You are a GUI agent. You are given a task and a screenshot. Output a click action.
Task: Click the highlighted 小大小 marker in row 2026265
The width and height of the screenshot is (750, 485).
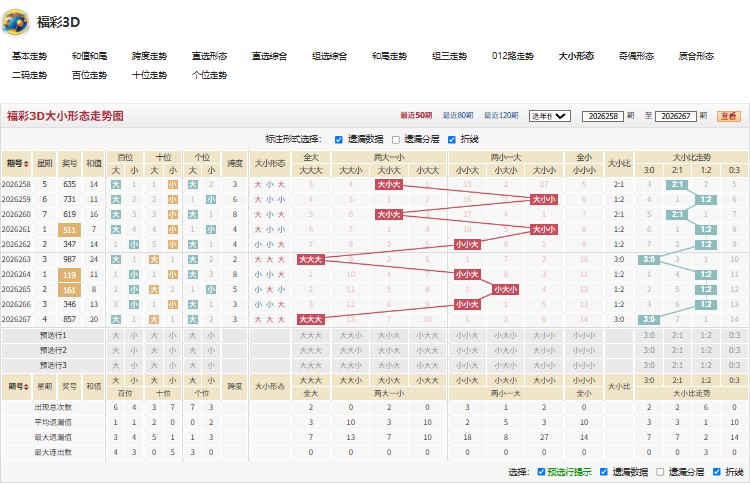(506, 289)
